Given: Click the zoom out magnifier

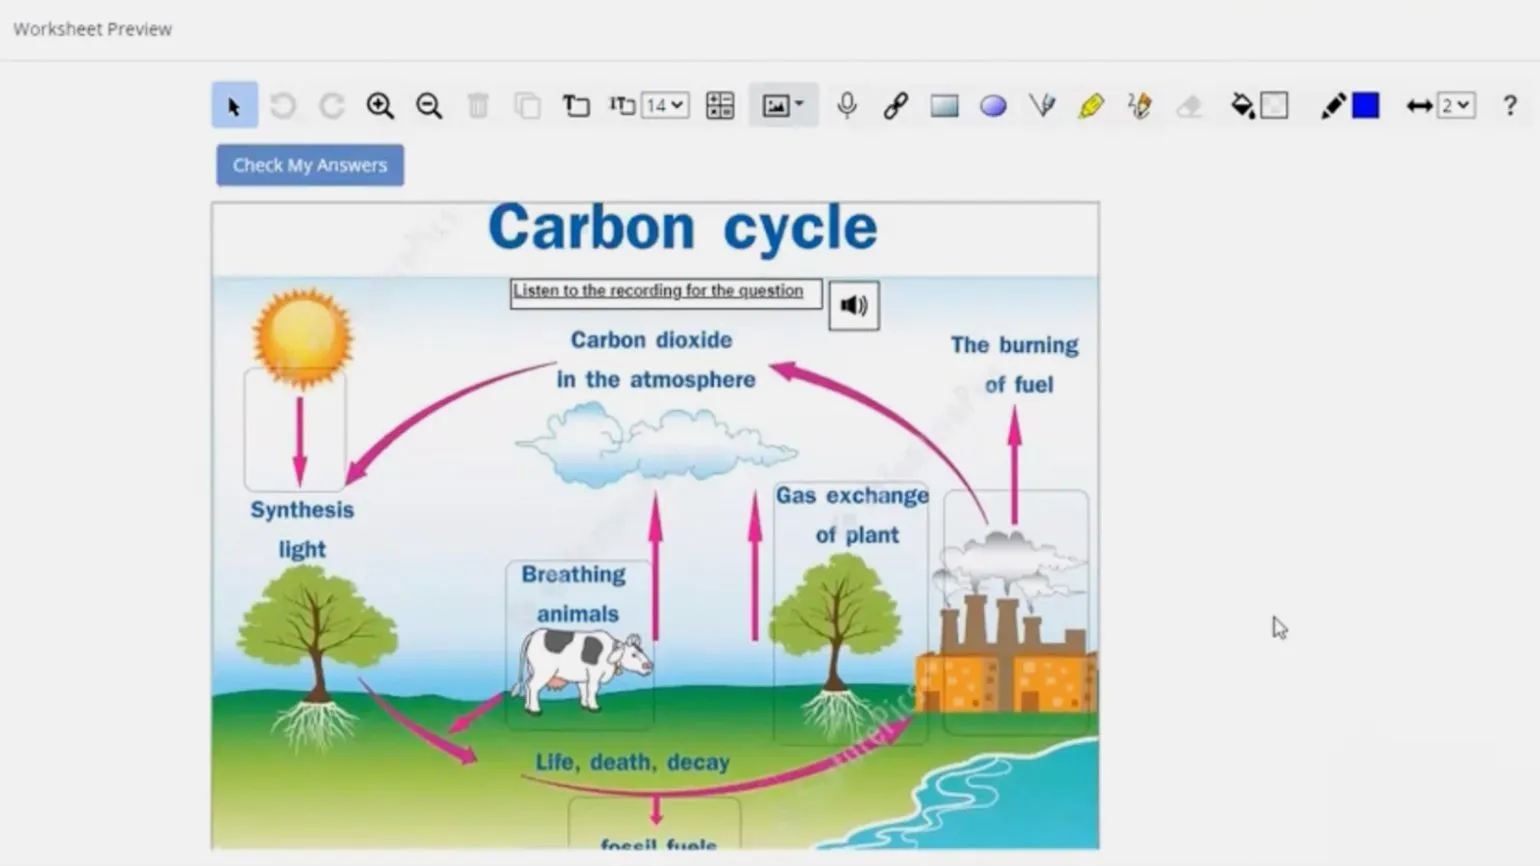Looking at the screenshot, I should point(429,106).
